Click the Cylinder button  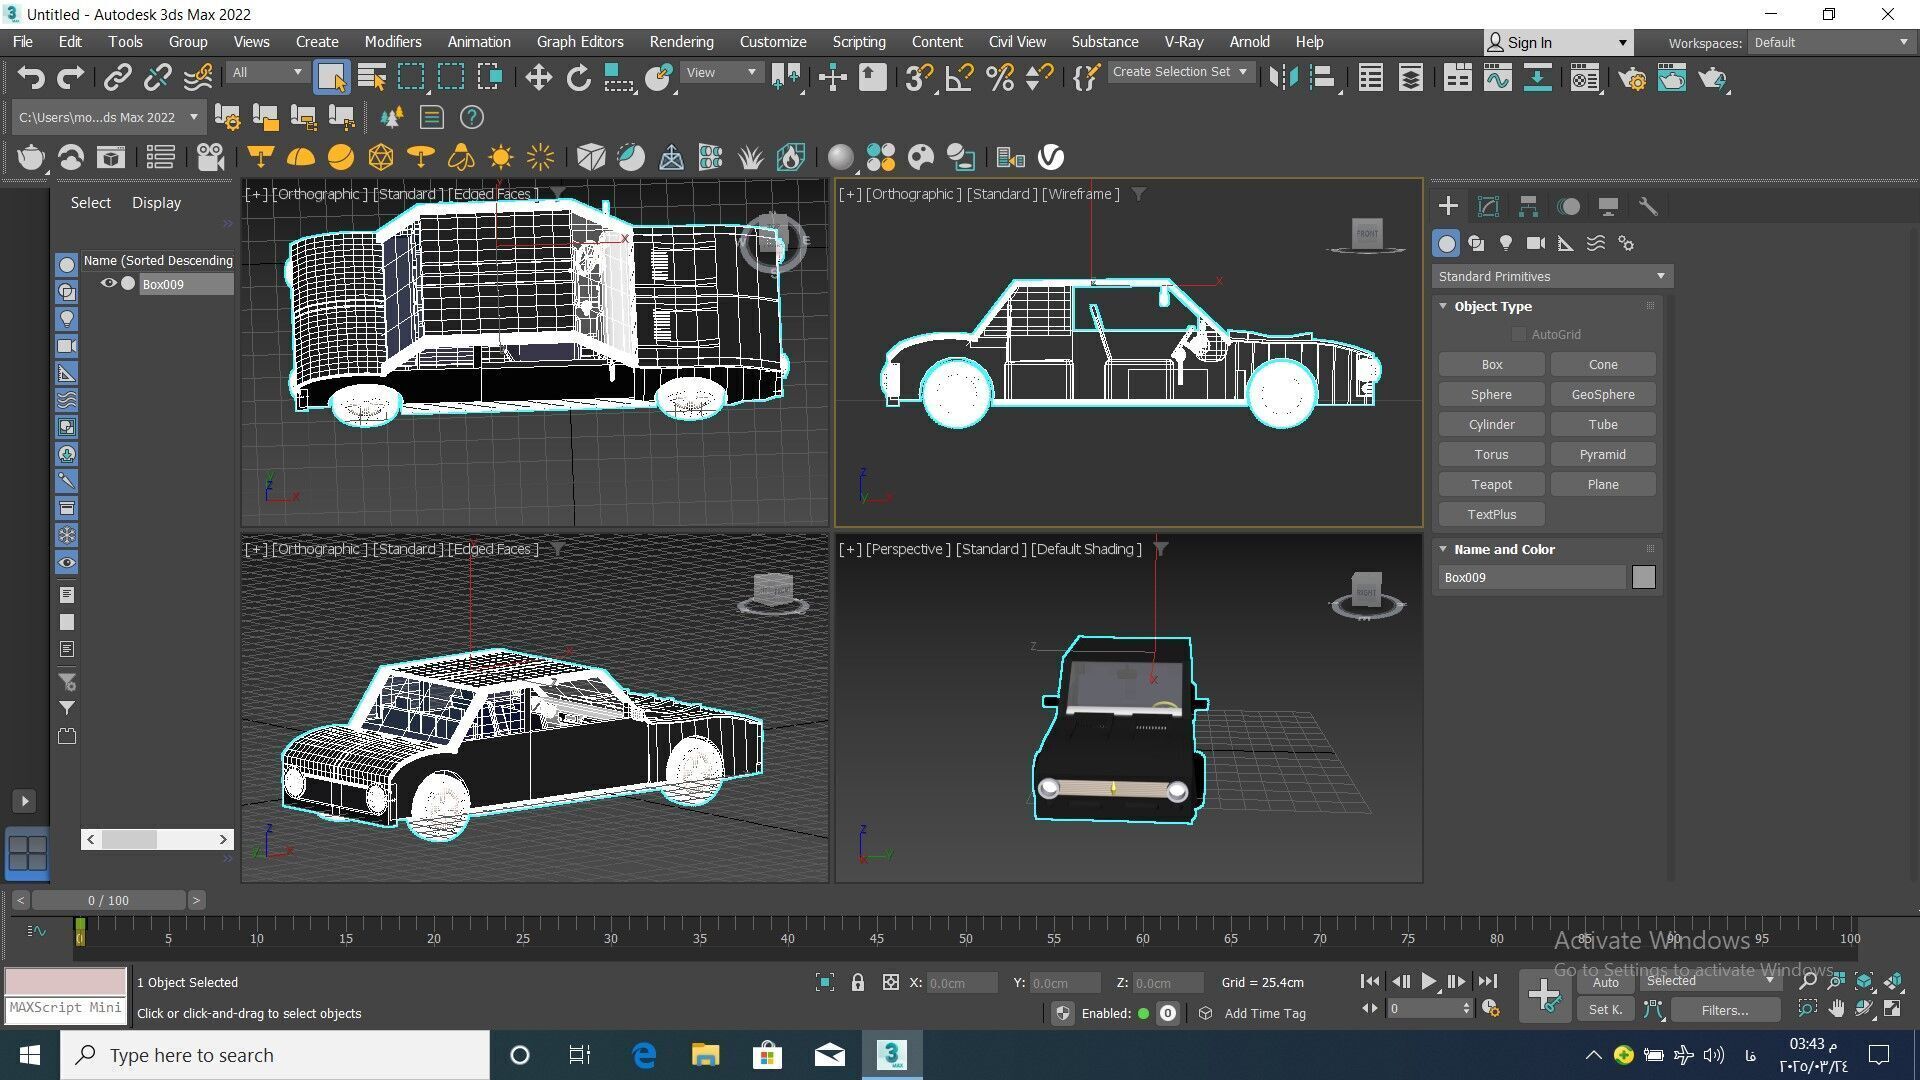click(1491, 424)
